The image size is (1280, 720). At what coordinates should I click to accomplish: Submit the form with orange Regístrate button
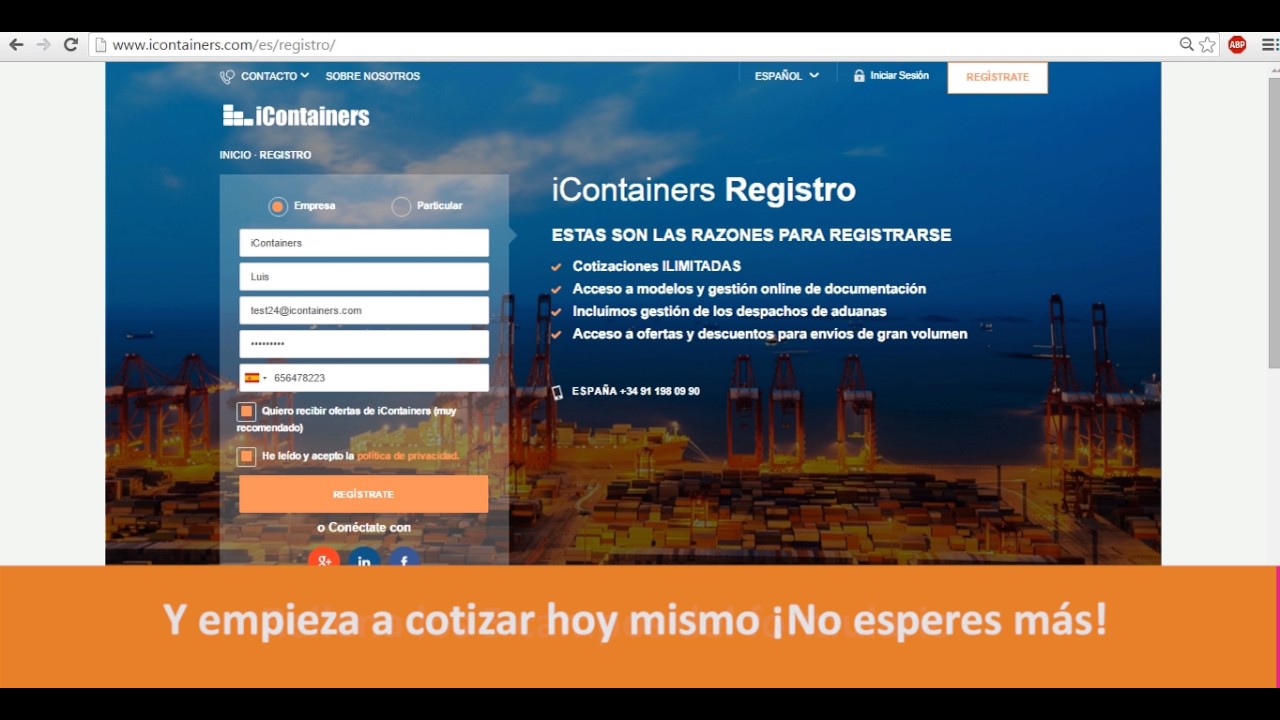pos(364,494)
